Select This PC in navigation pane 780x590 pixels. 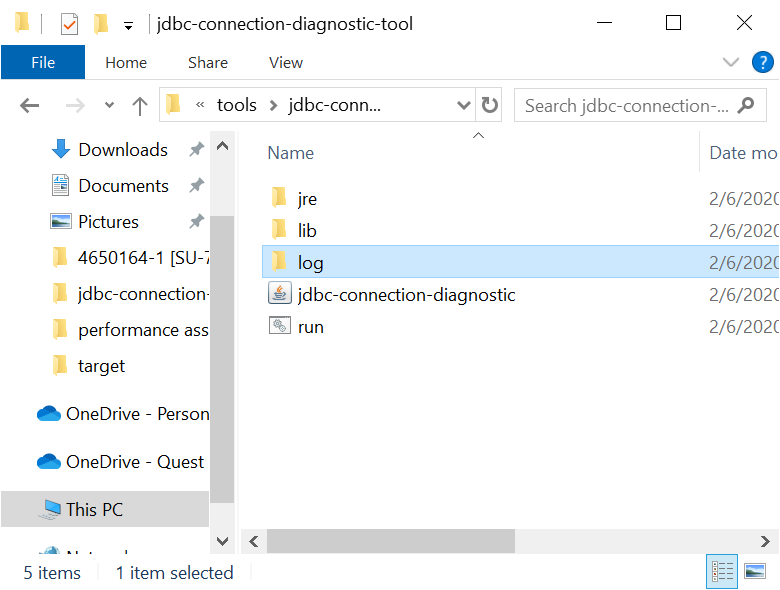click(94, 509)
